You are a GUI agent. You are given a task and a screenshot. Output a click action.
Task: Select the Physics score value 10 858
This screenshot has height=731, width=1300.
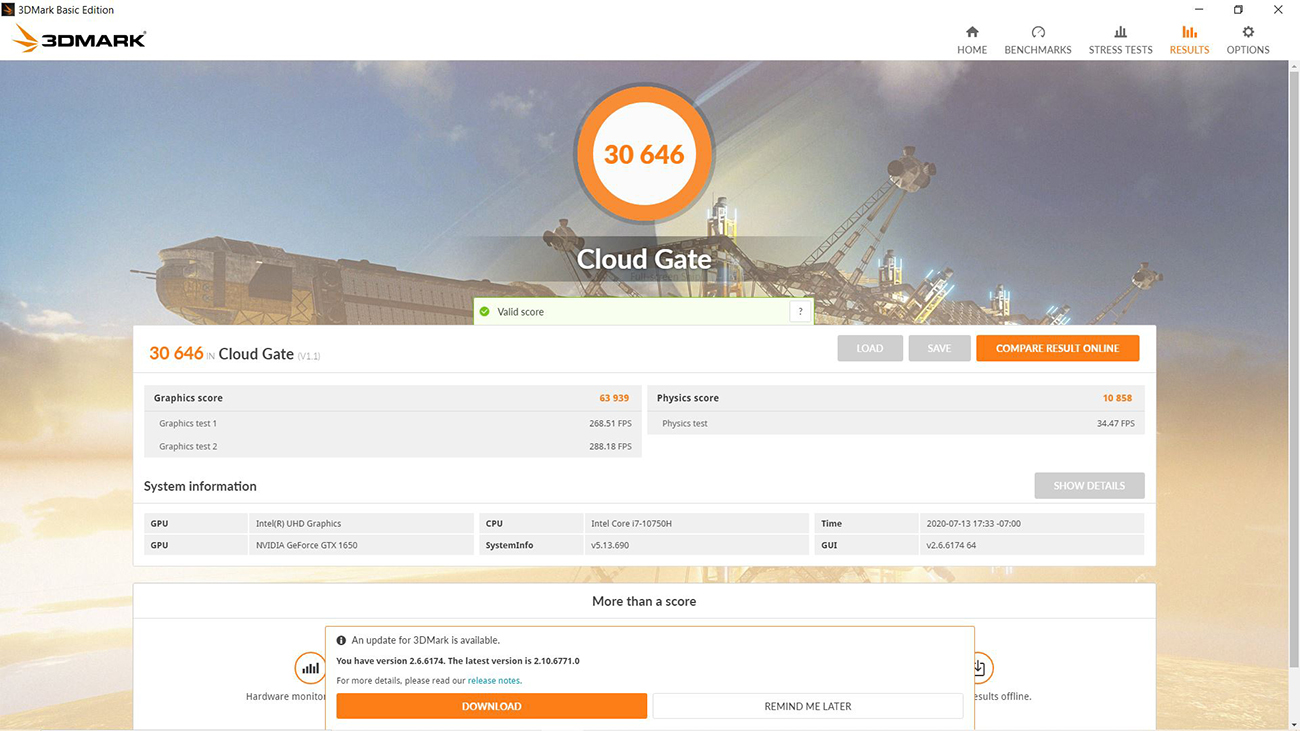pos(1117,398)
